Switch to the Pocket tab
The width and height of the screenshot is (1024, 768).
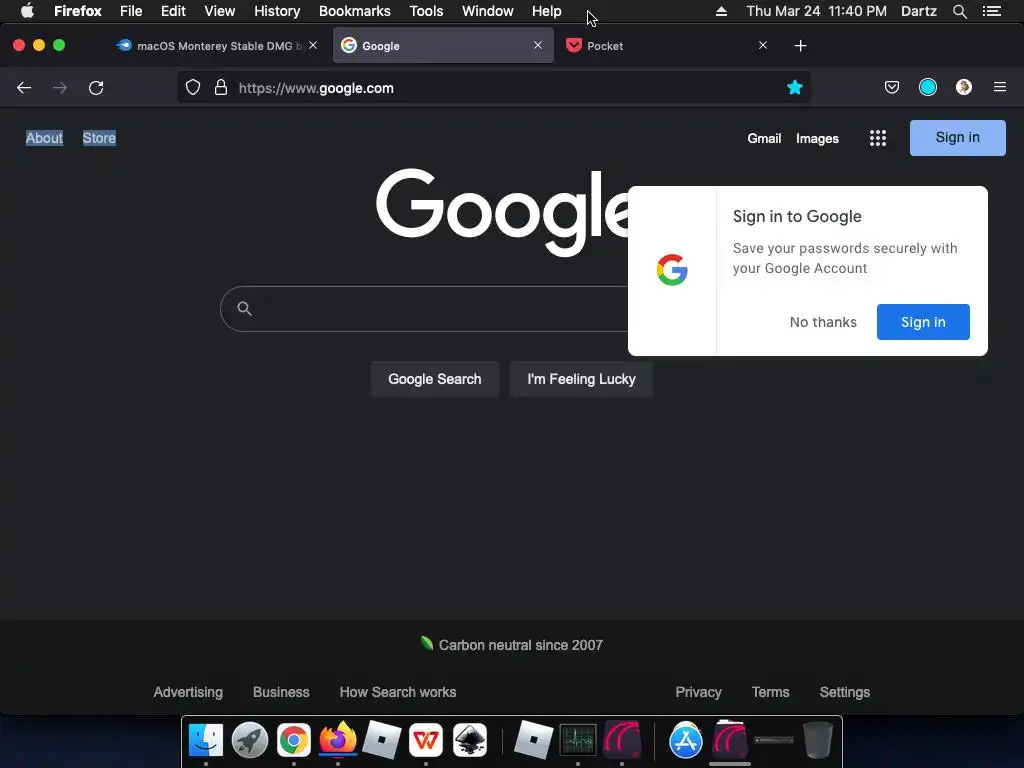[666, 46]
